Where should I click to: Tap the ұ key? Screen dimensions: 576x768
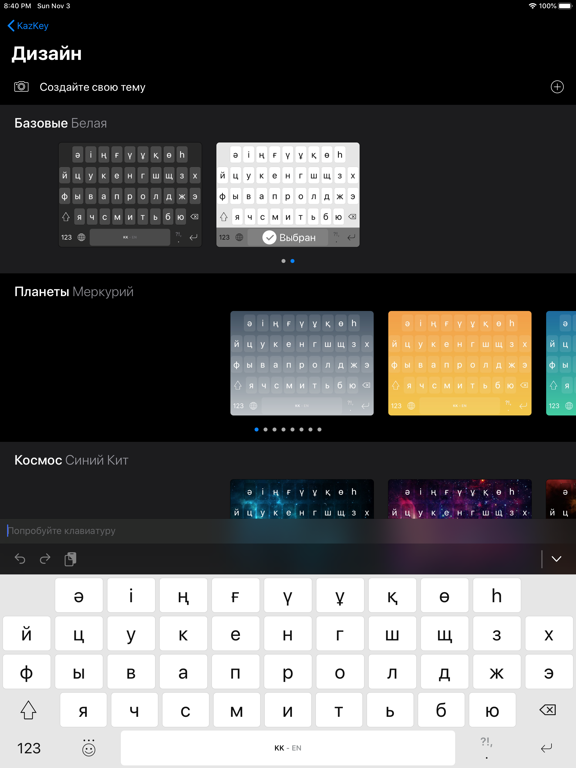[x=340, y=595]
